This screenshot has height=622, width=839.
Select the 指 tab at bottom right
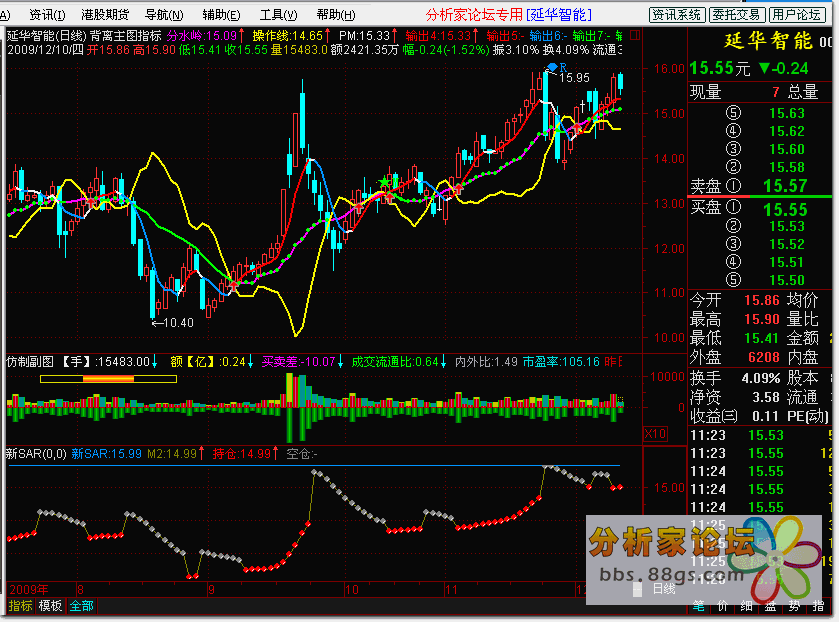[818, 606]
